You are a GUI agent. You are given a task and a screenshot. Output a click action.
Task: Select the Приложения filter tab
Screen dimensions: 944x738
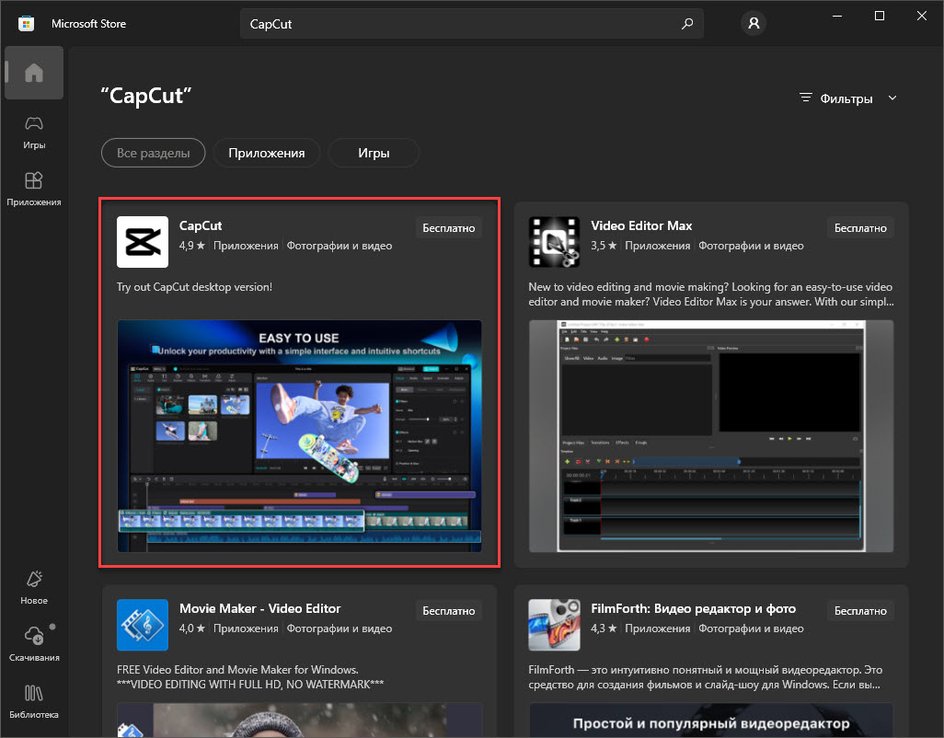266,153
